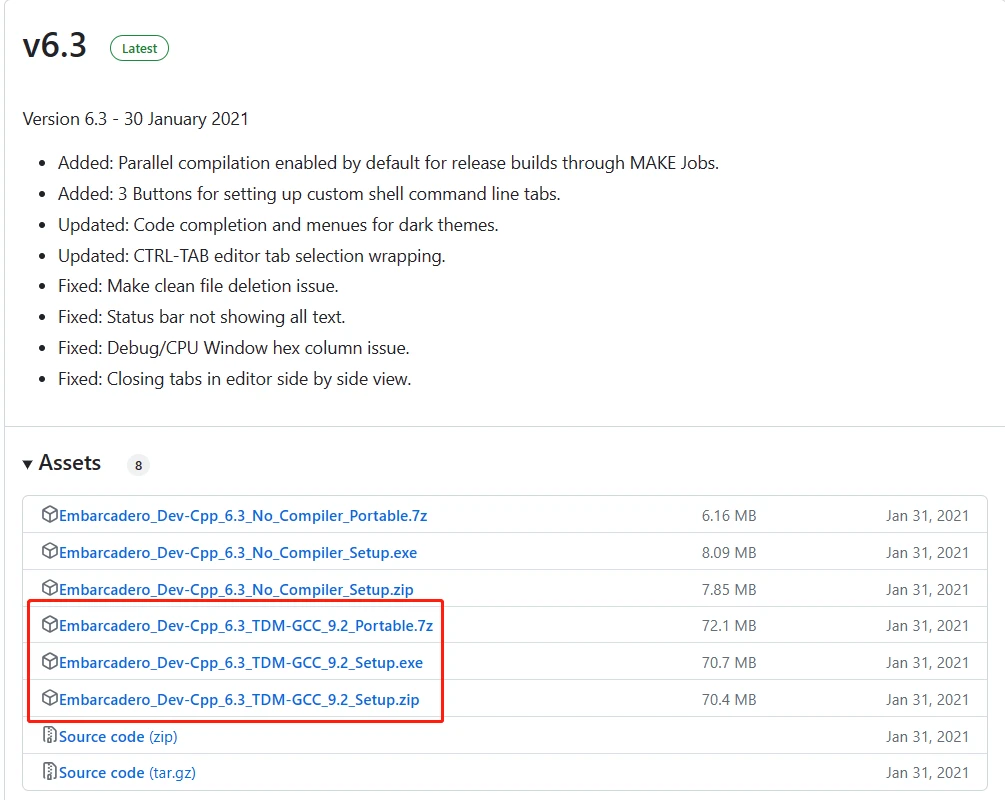Click 'Status bar not showing all text' line
1005x800 pixels.
(201, 317)
